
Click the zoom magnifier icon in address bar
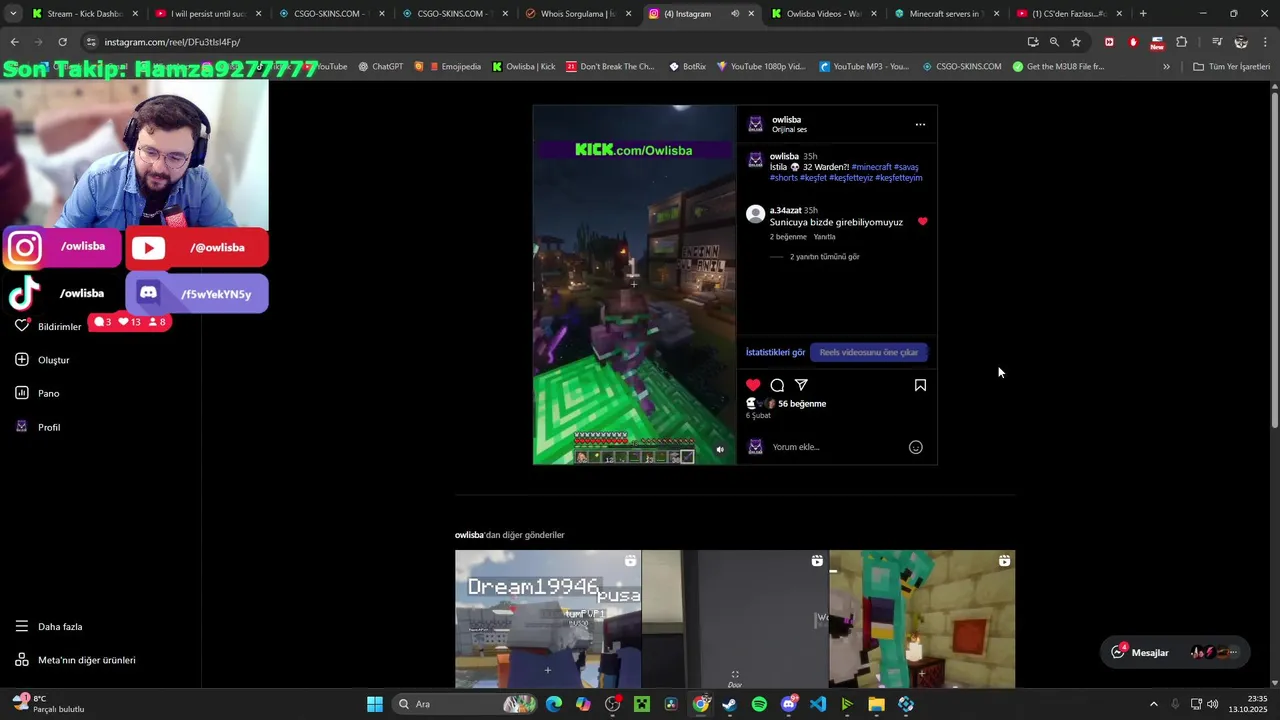(x=1054, y=42)
